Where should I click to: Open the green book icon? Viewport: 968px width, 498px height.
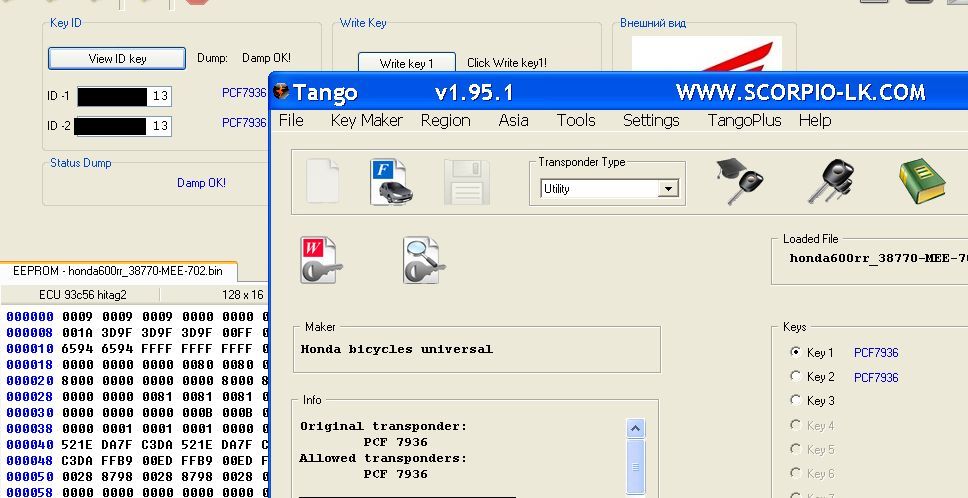click(x=922, y=181)
